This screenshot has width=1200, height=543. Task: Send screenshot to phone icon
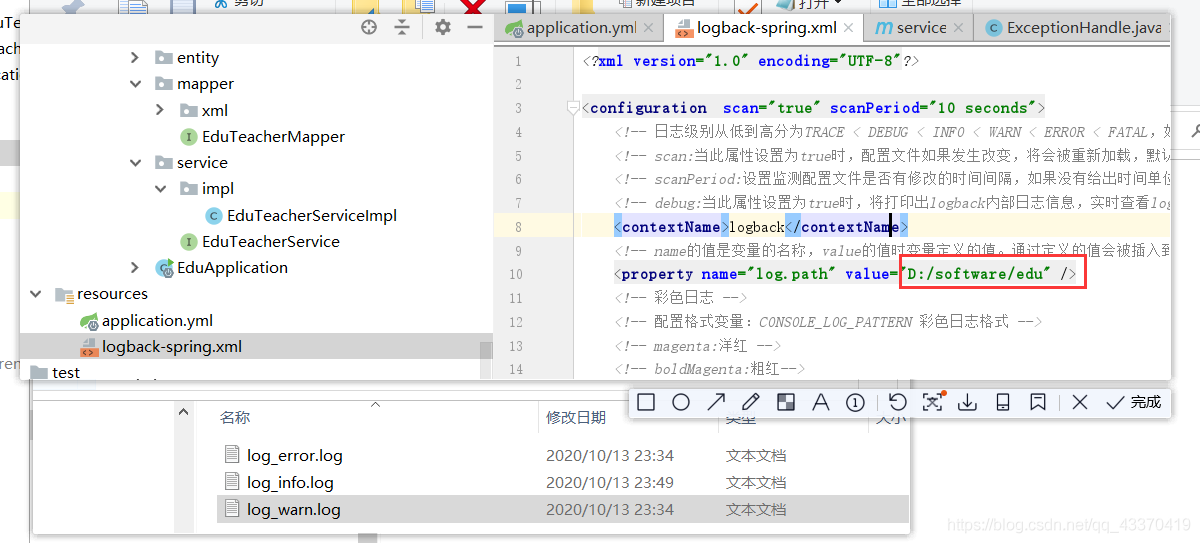pyautogui.click(x=1003, y=402)
